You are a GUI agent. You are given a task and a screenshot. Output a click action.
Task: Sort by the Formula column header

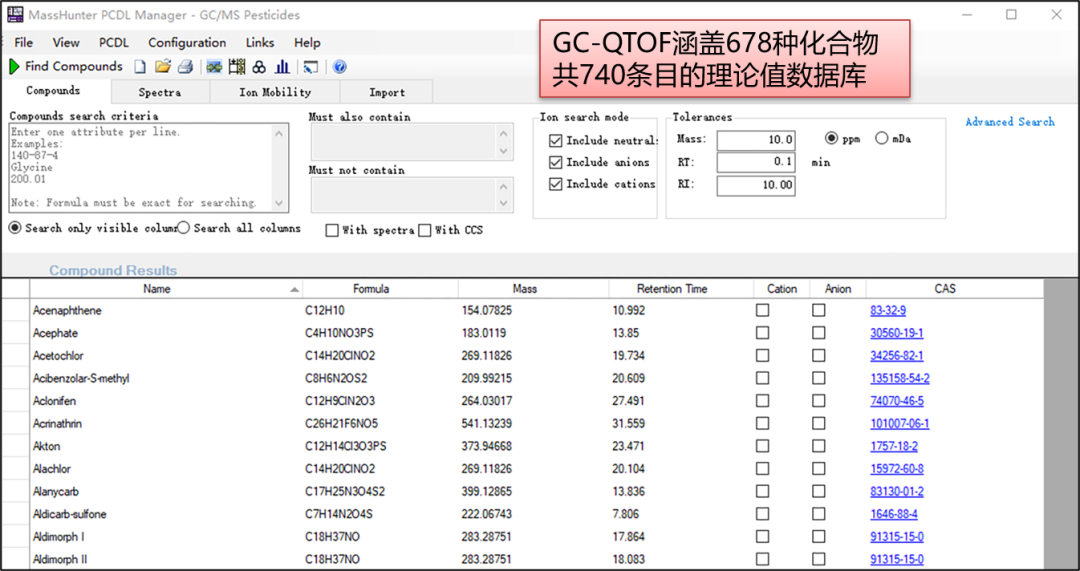pos(380,289)
